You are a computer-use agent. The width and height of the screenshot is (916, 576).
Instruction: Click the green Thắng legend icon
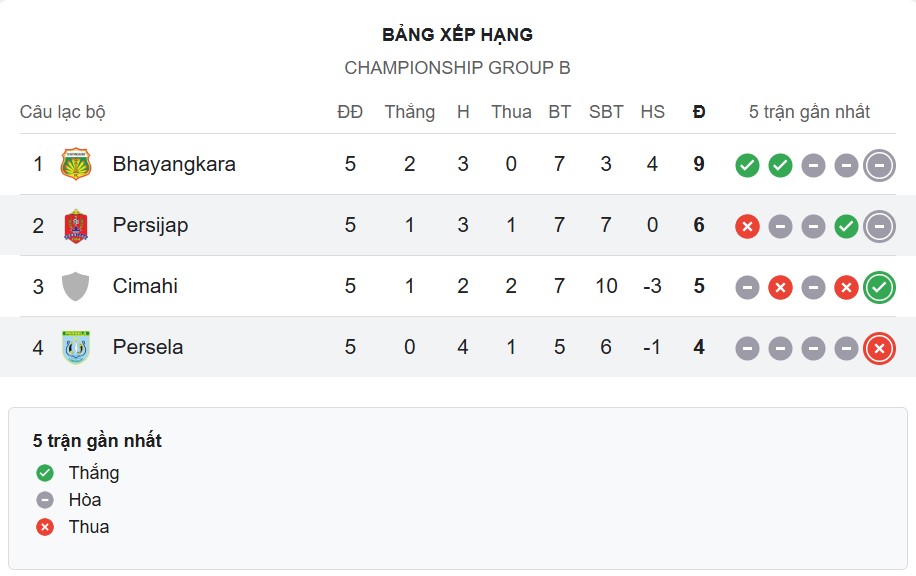(x=45, y=473)
